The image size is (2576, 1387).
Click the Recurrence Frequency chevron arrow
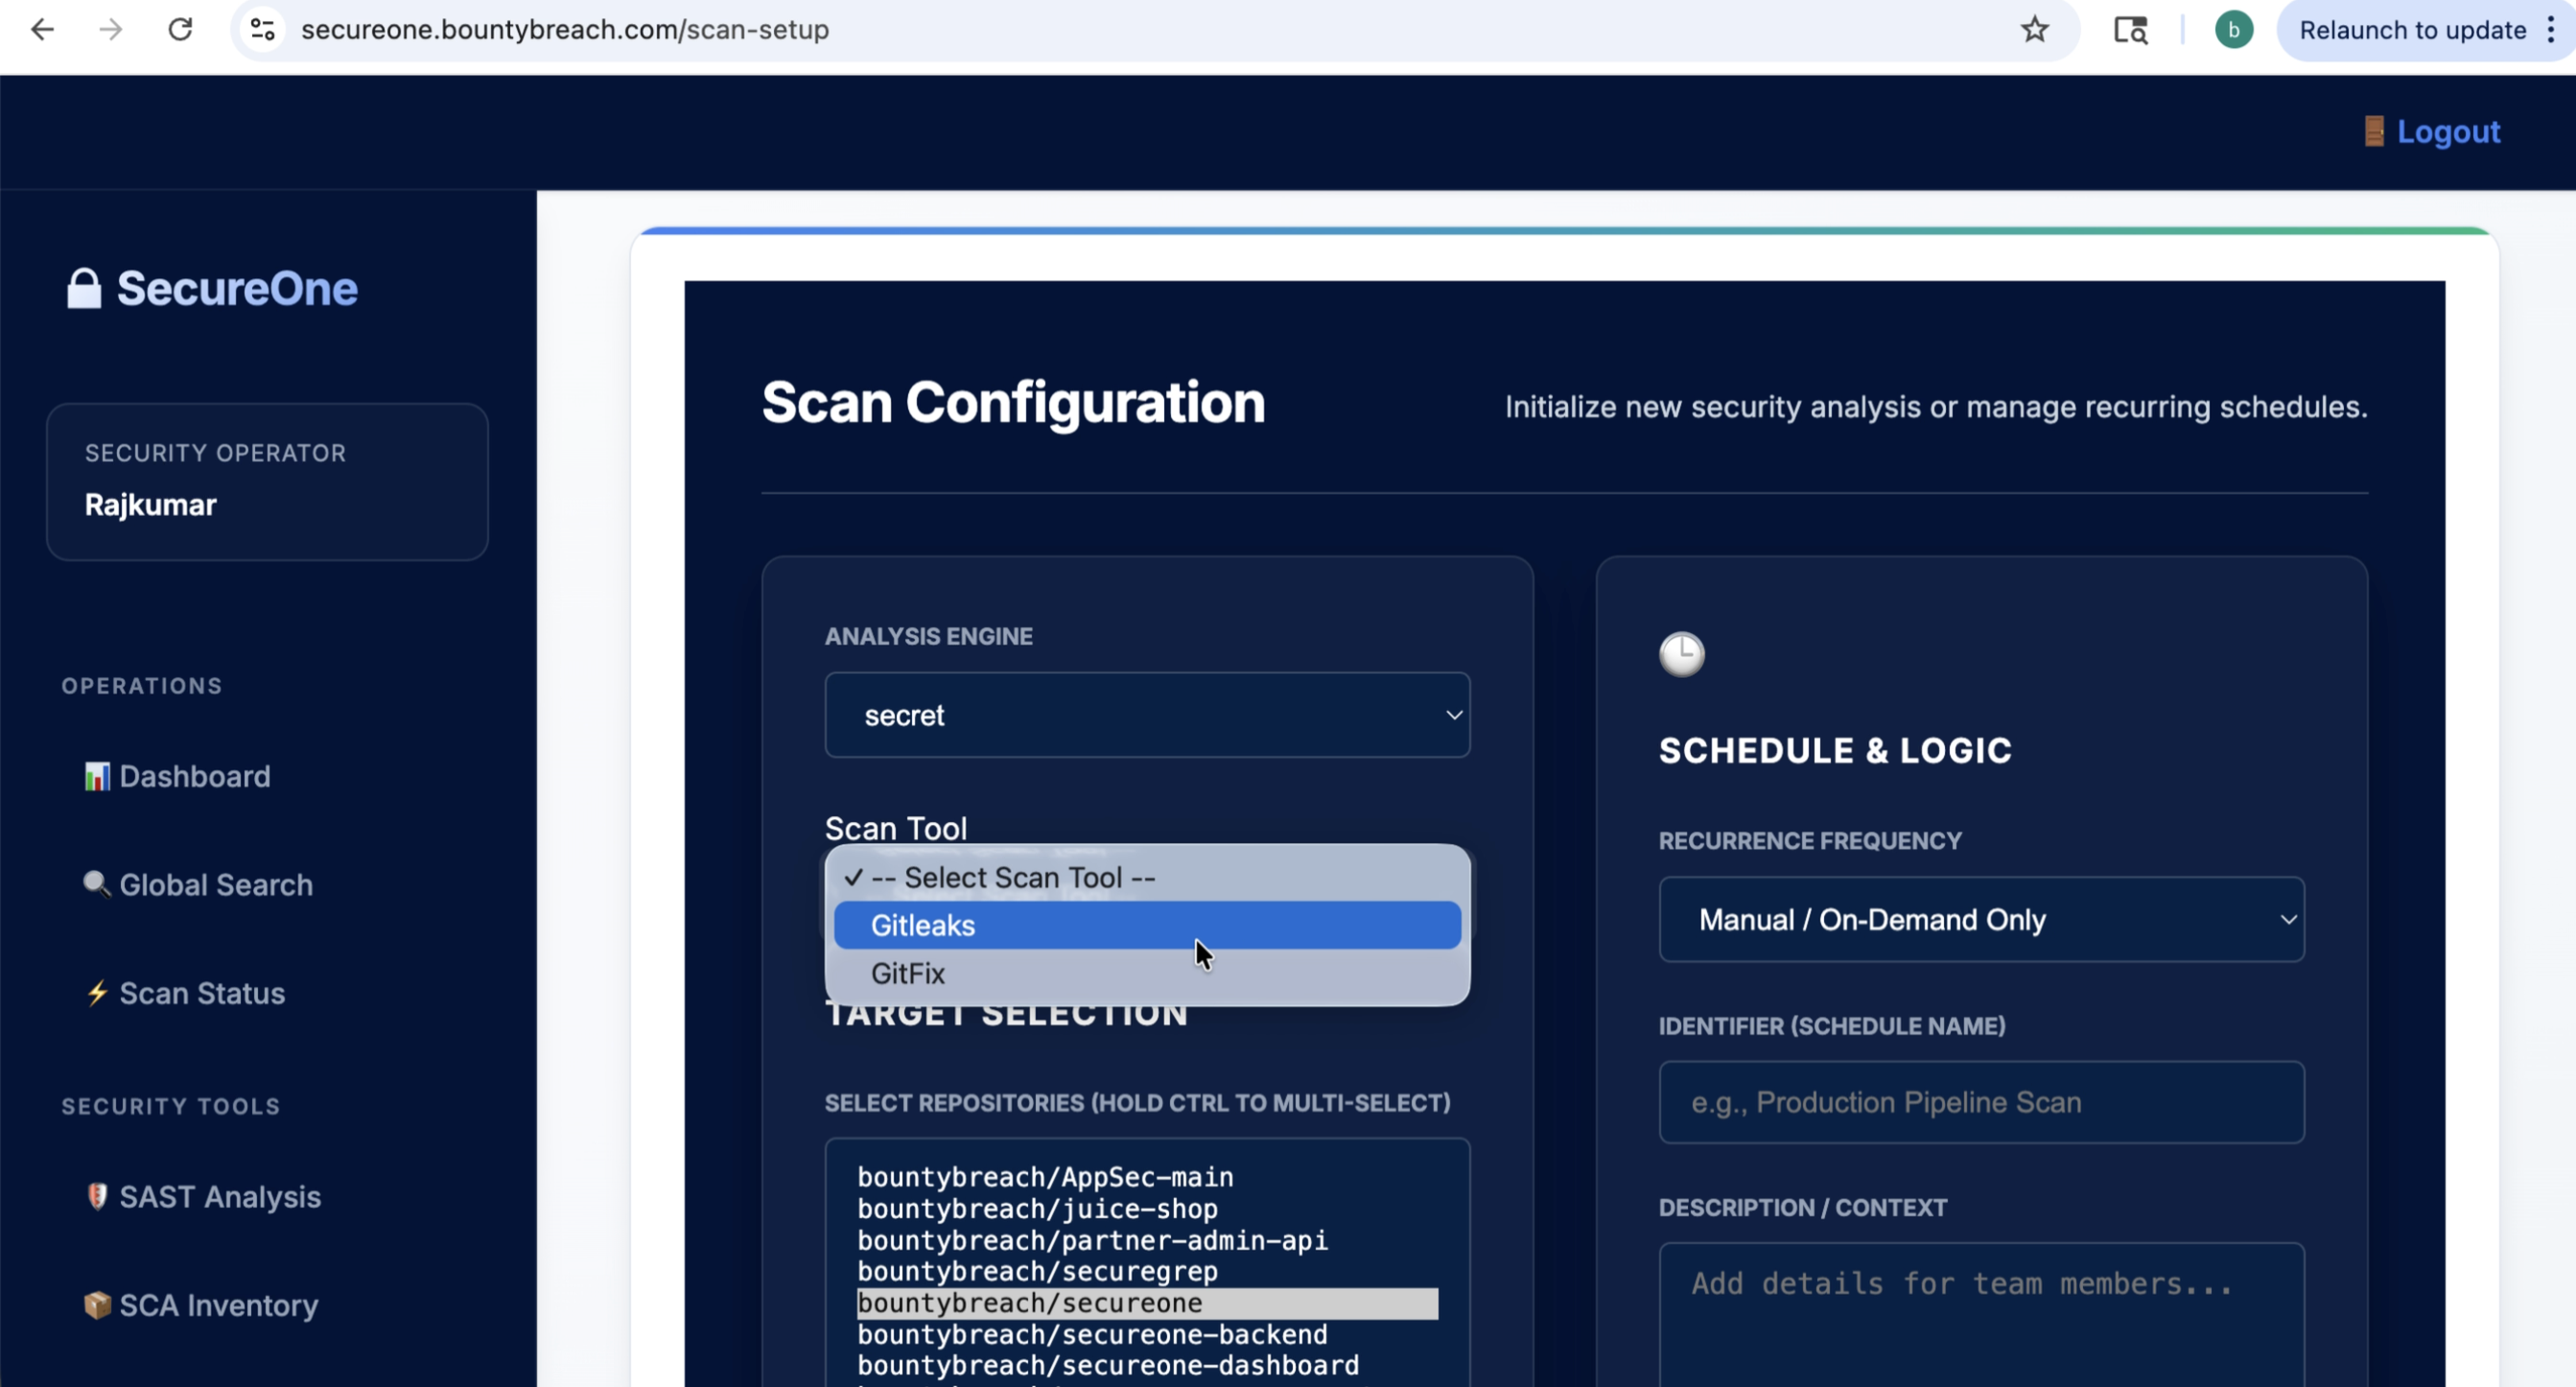2287,919
